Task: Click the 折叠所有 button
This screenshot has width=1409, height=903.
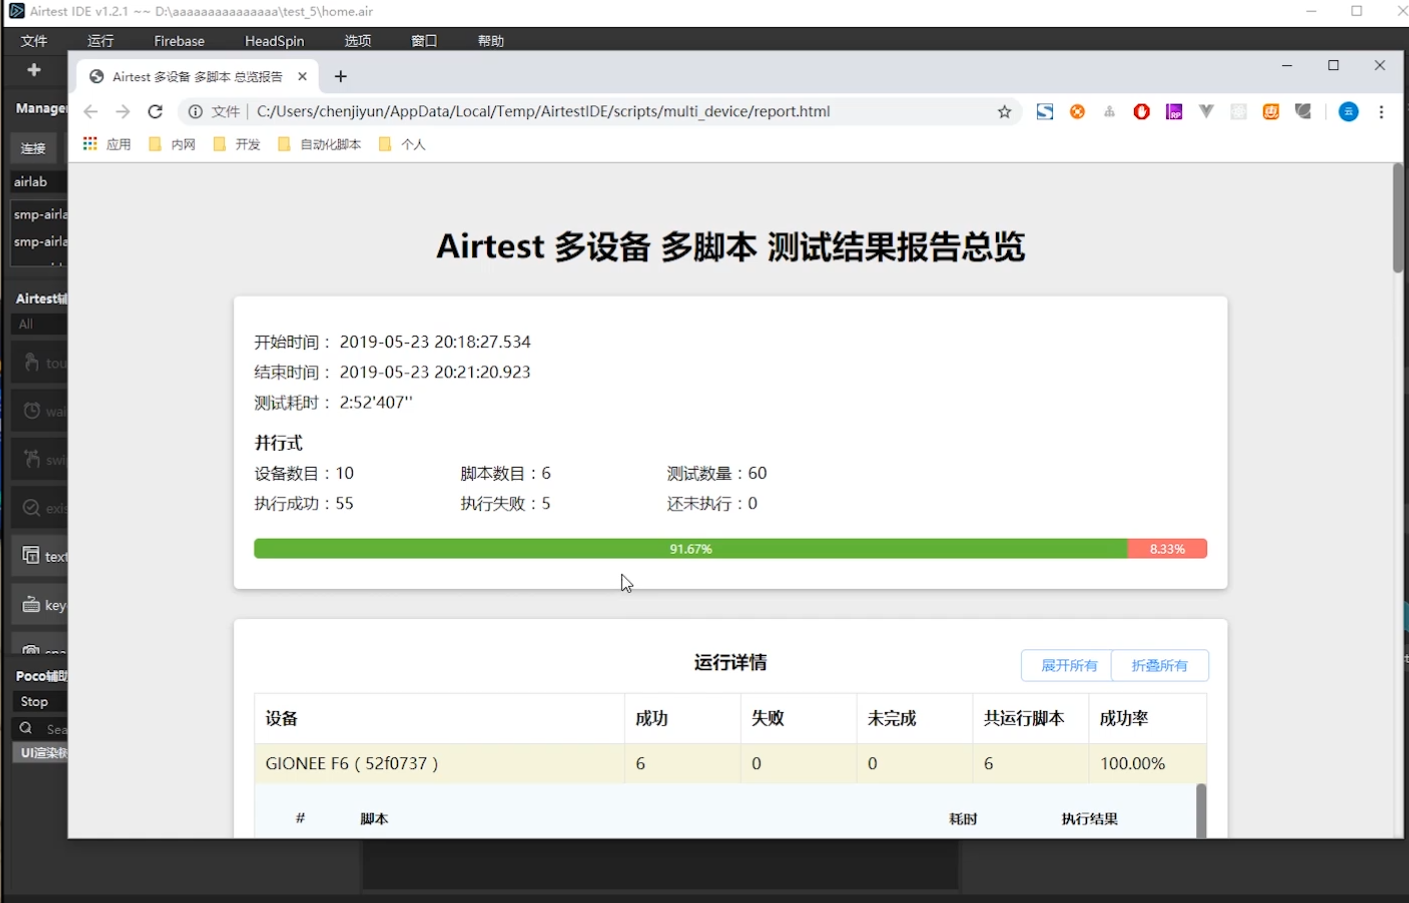Action: click(1160, 665)
